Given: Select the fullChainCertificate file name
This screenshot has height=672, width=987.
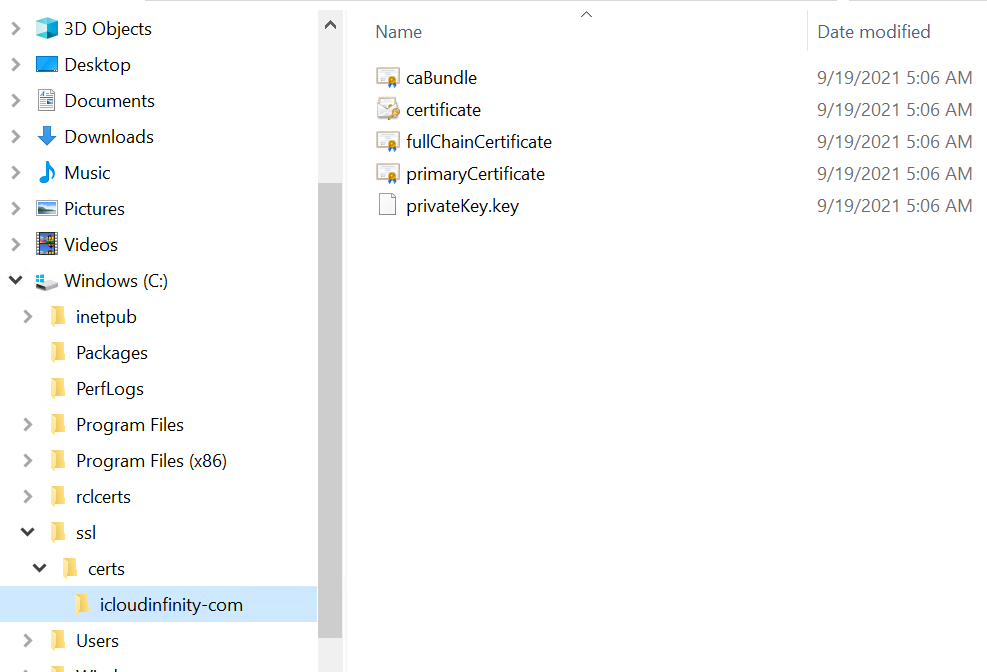Looking at the screenshot, I should (x=479, y=142).
